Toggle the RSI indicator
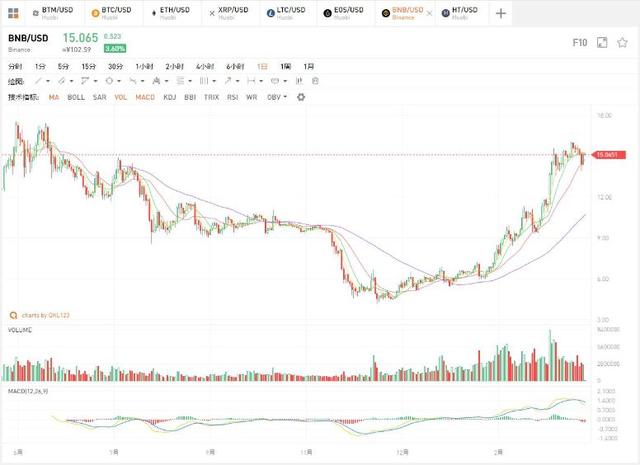The width and height of the screenshot is (640, 465). point(233,97)
